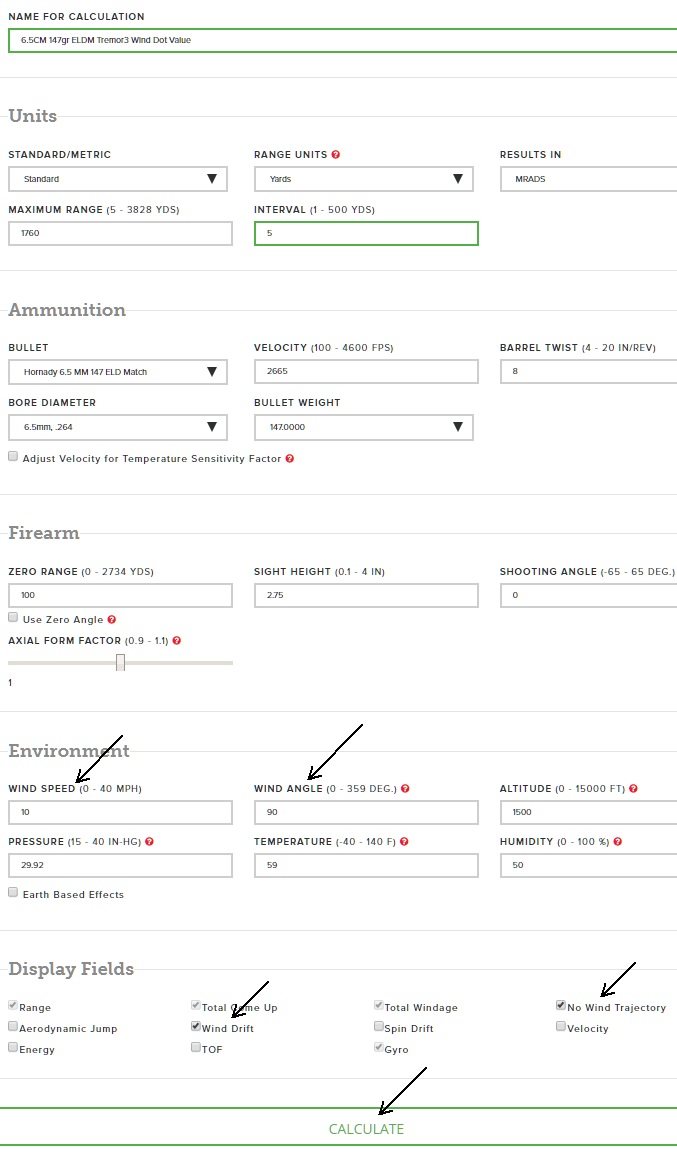Enable the Earth Based Effects checkbox
677x1162 pixels.
pos(13,893)
